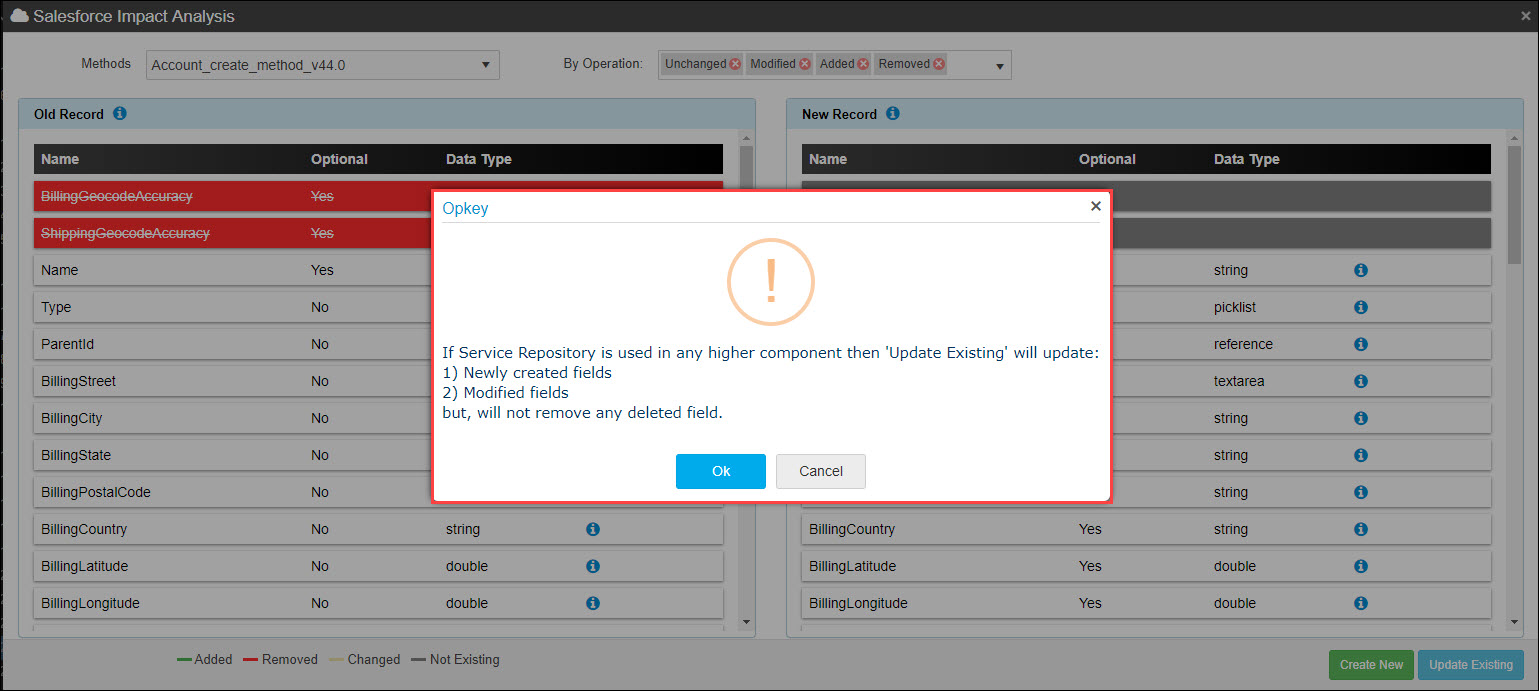
Task: Click the info icon beside Old Record
Action: point(120,114)
